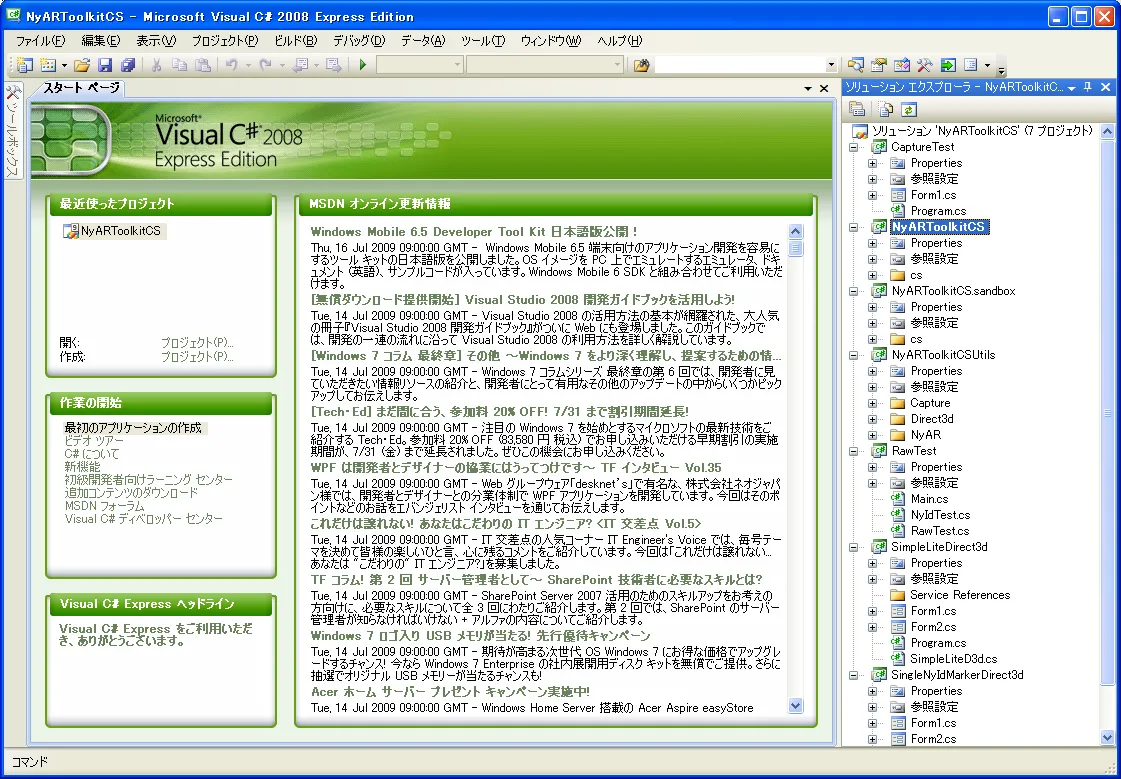1121x779 pixels.
Task: Open the vertical ツールボックス side tab
Action: point(13,129)
